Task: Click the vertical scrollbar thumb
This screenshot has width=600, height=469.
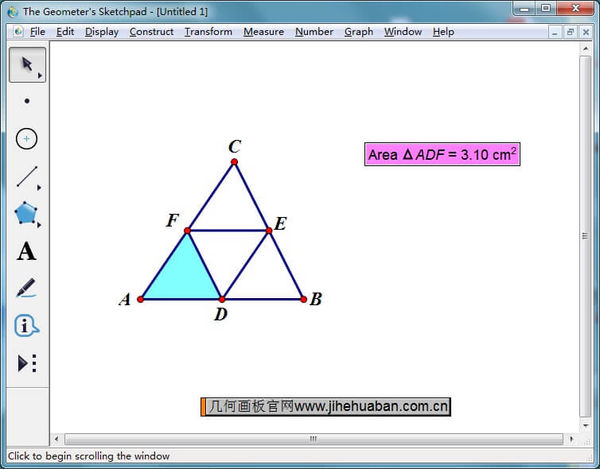Action: coord(585,236)
